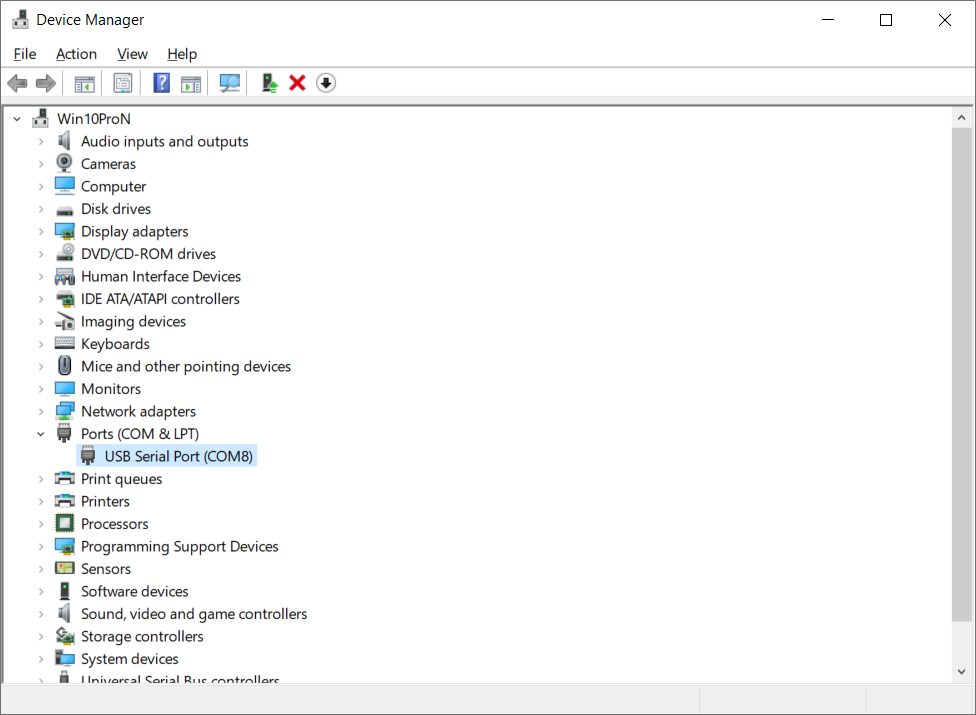The width and height of the screenshot is (976, 715).
Task: Expand the Software devices chevron
Action: pyautogui.click(x=41, y=591)
